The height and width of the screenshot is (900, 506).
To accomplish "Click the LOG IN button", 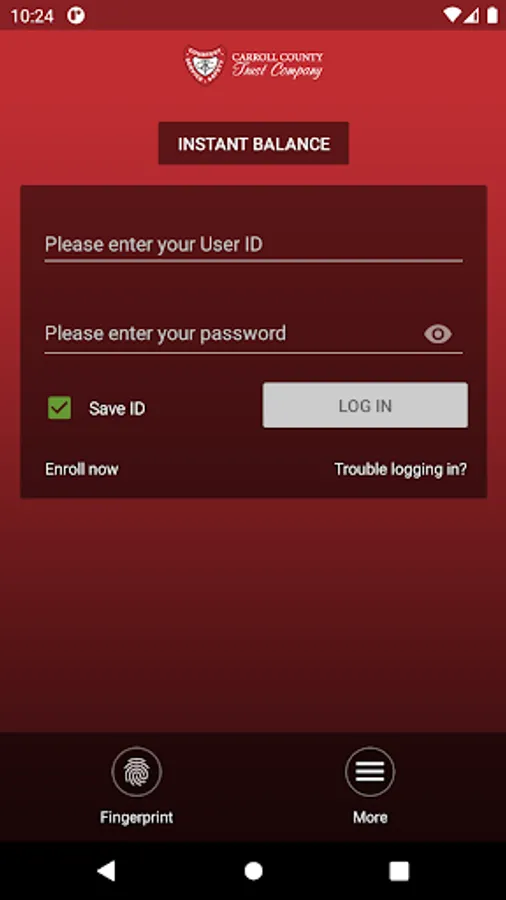I will click(x=365, y=405).
